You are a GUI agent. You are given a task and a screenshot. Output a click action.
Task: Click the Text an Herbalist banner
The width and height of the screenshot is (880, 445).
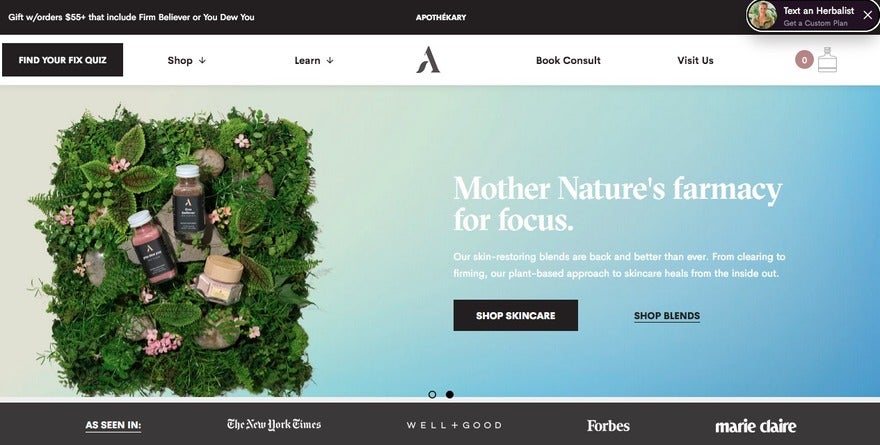point(812,16)
